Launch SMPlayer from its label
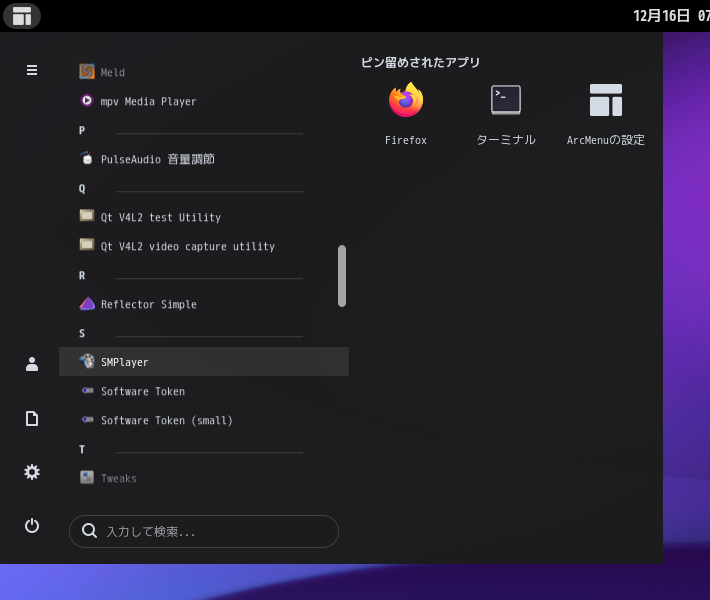710x600 pixels. tap(125, 362)
